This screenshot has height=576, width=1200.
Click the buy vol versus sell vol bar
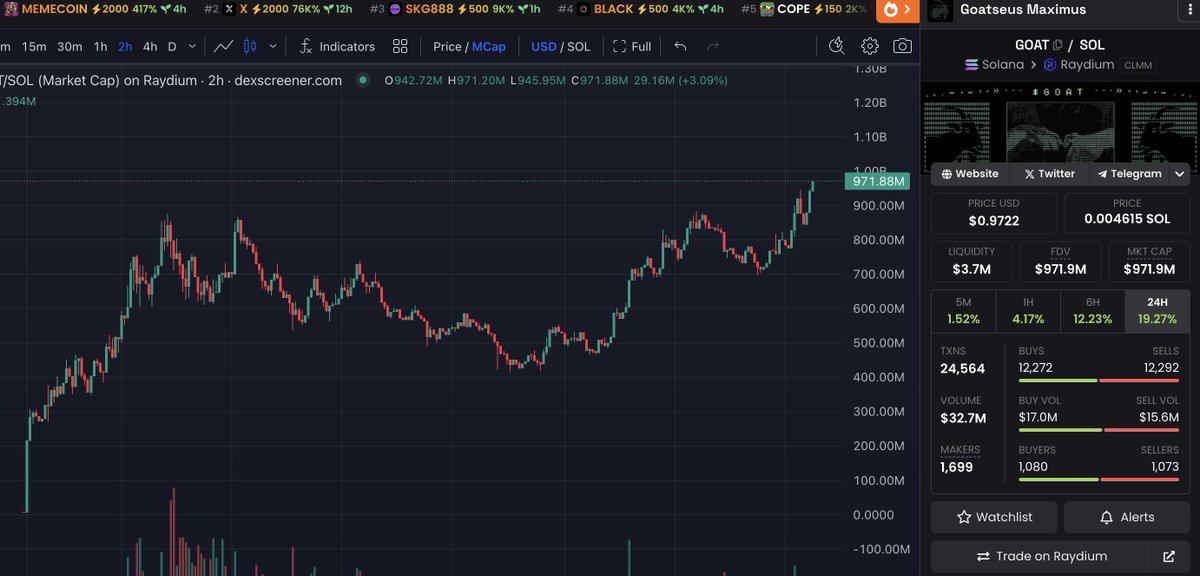[1099, 429]
